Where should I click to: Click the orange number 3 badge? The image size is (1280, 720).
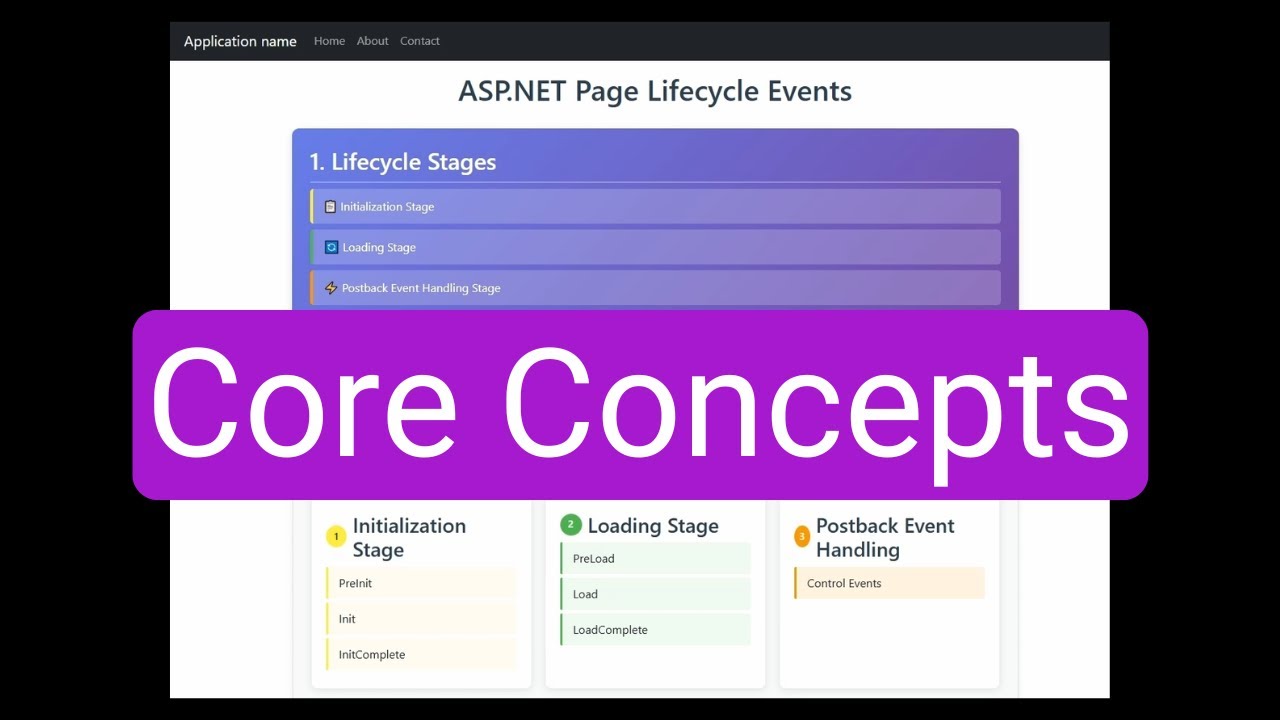pyautogui.click(x=802, y=537)
